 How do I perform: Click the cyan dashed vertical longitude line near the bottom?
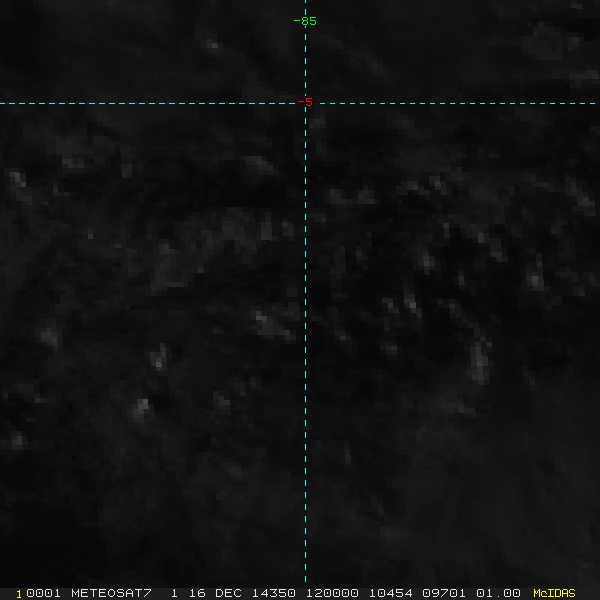(305, 536)
